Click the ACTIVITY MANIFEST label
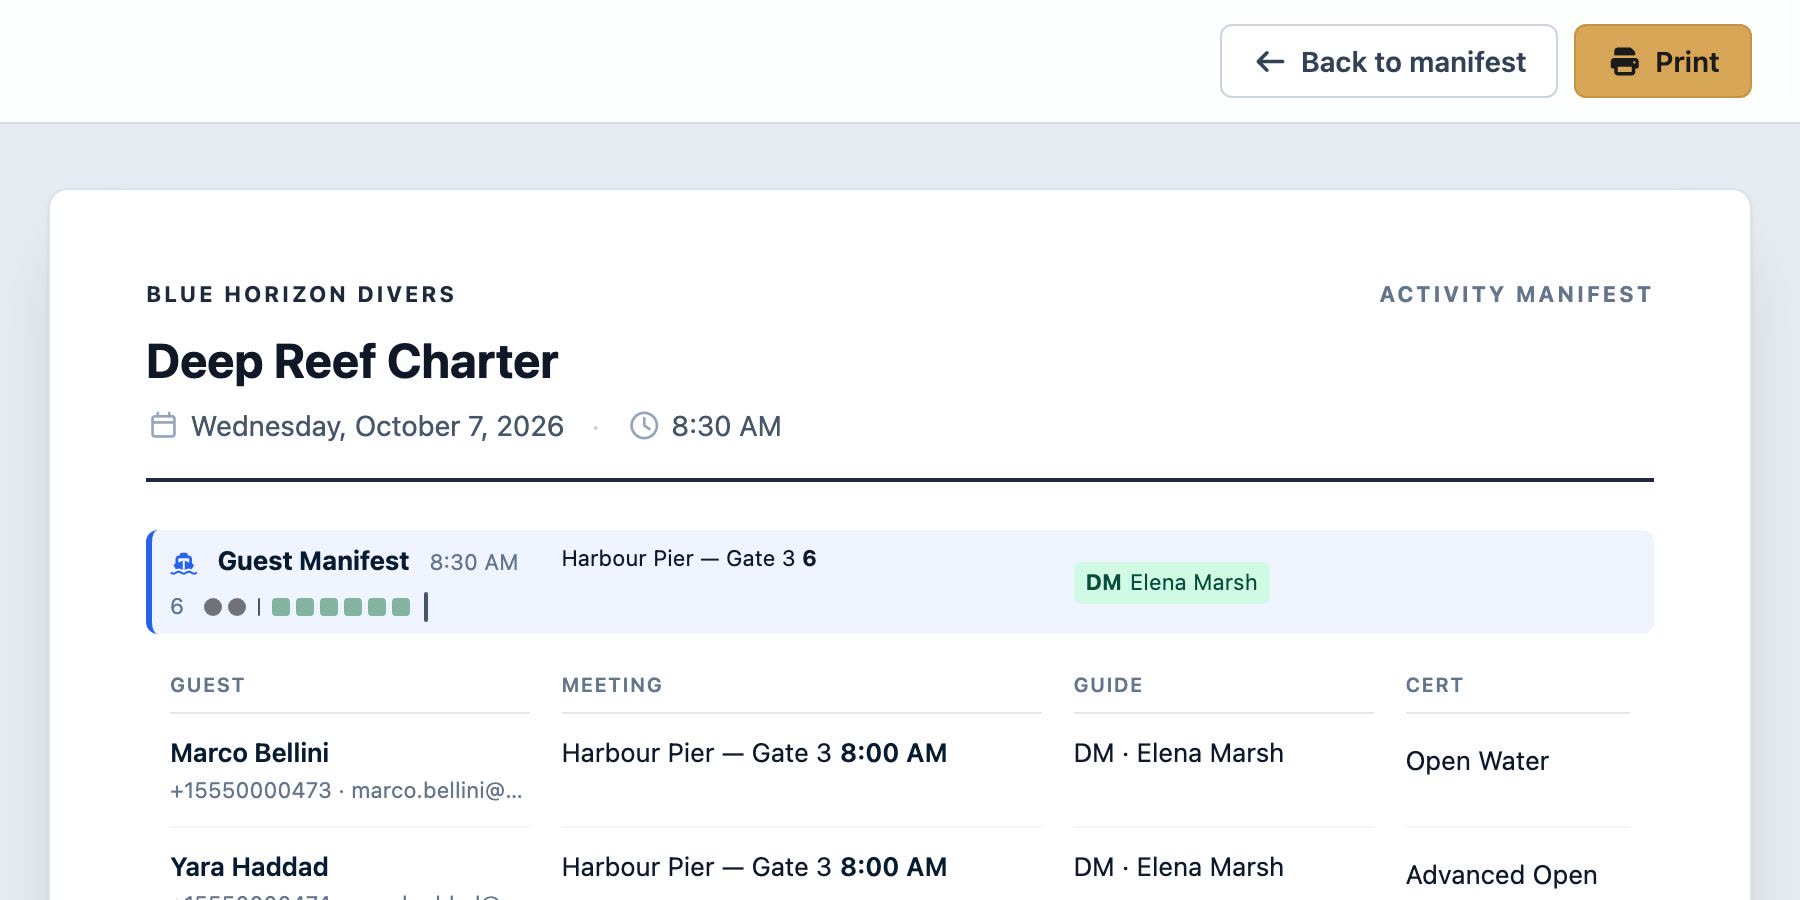This screenshot has height=900, width=1800. tap(1516, 295)
